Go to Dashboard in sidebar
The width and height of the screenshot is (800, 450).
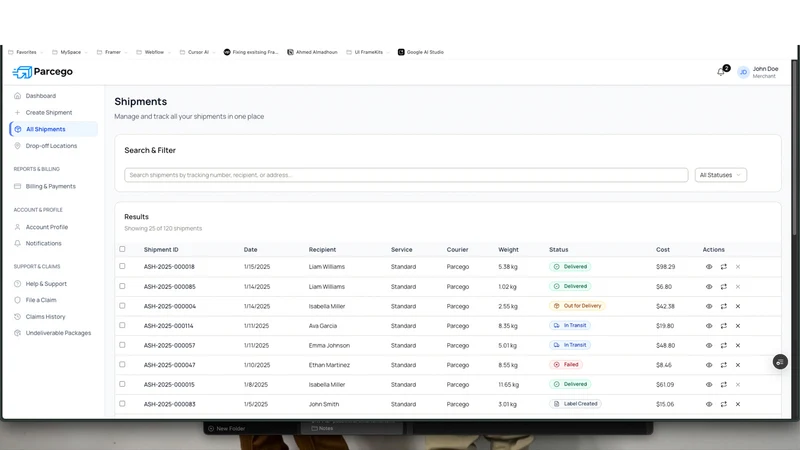click(x=41, y=96)
